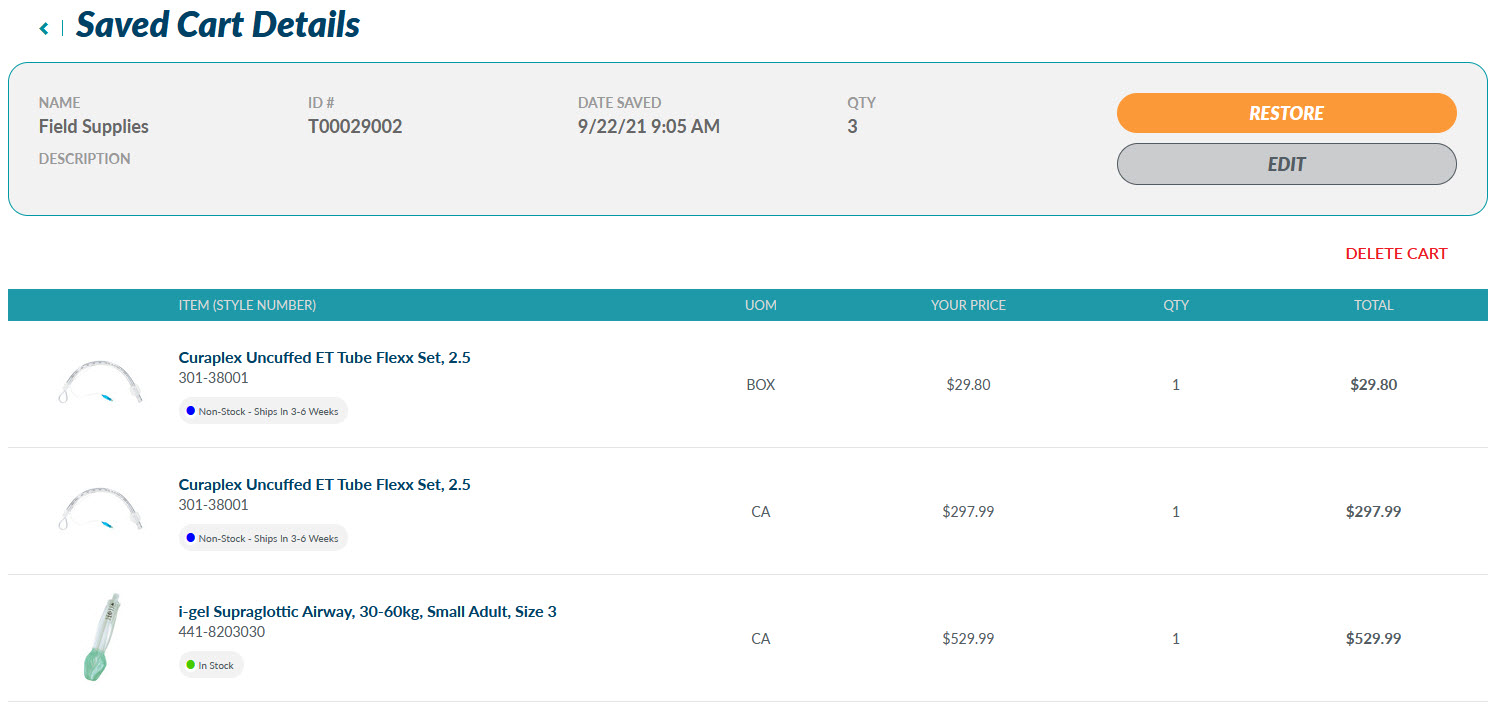Viewport: 1497px width, 724px height.
Task: Click the $529.99 total for i-gel row
Action: [x=1373, y=638]
